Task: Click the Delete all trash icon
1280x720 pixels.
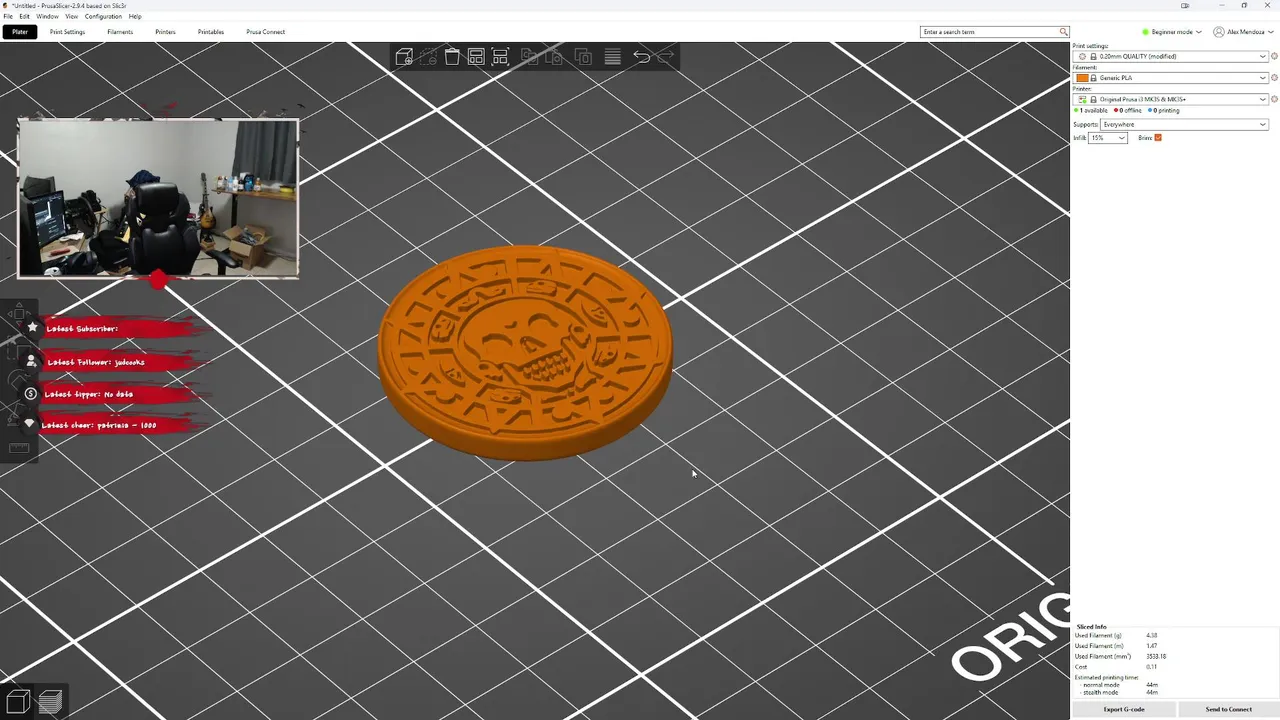Action: tap(452, 57)
